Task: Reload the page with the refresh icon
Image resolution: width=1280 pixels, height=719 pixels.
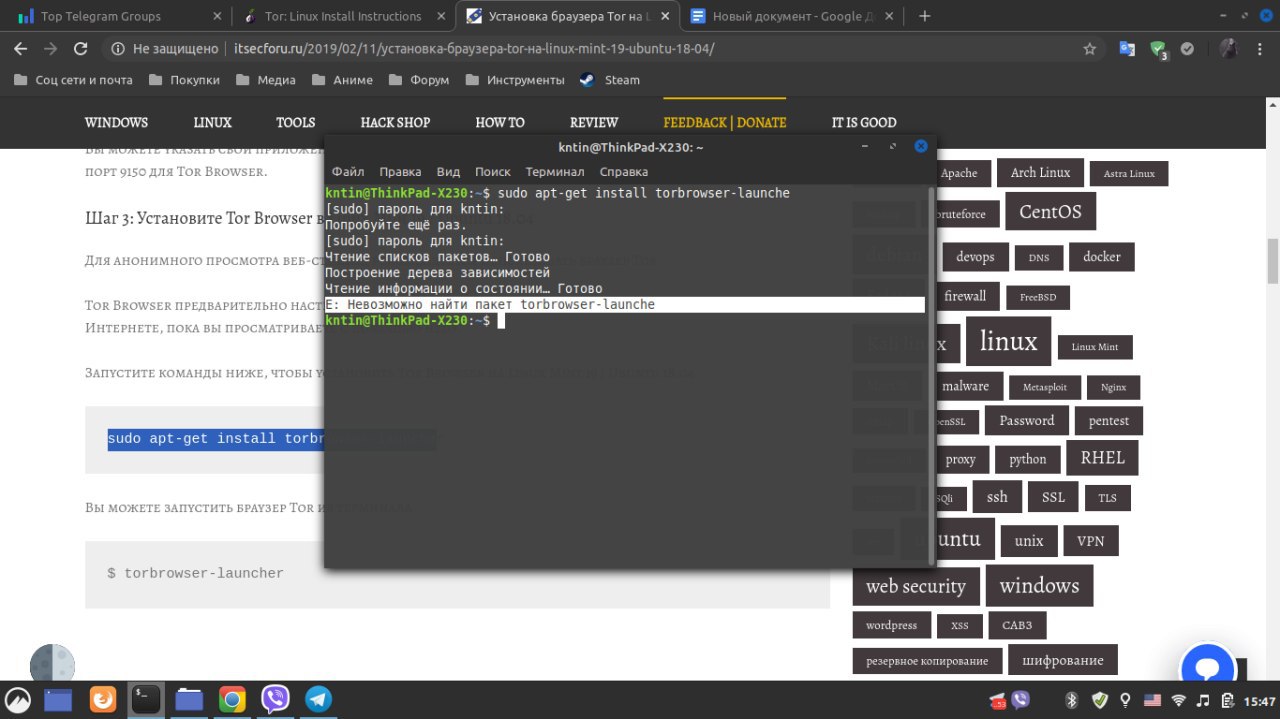Action: (81, 48)
